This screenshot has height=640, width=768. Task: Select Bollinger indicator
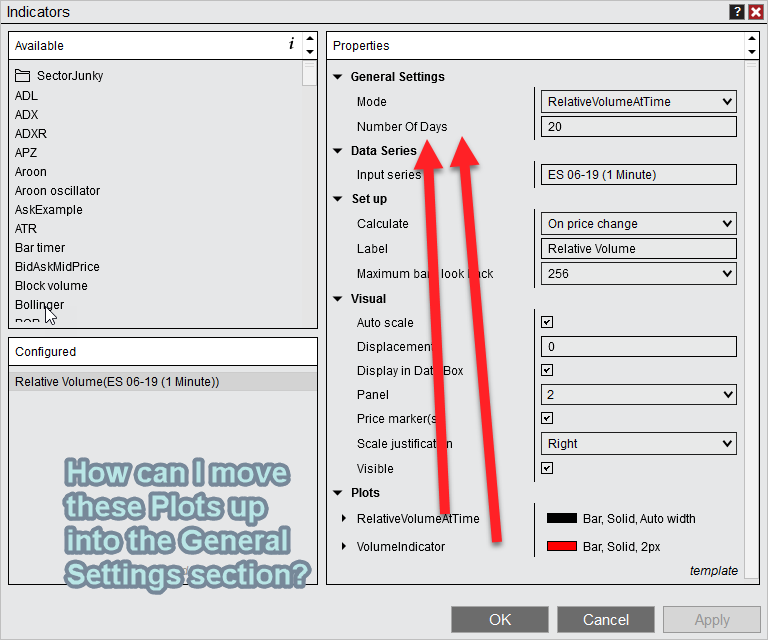pyautogui.click(x=40, y=305)
